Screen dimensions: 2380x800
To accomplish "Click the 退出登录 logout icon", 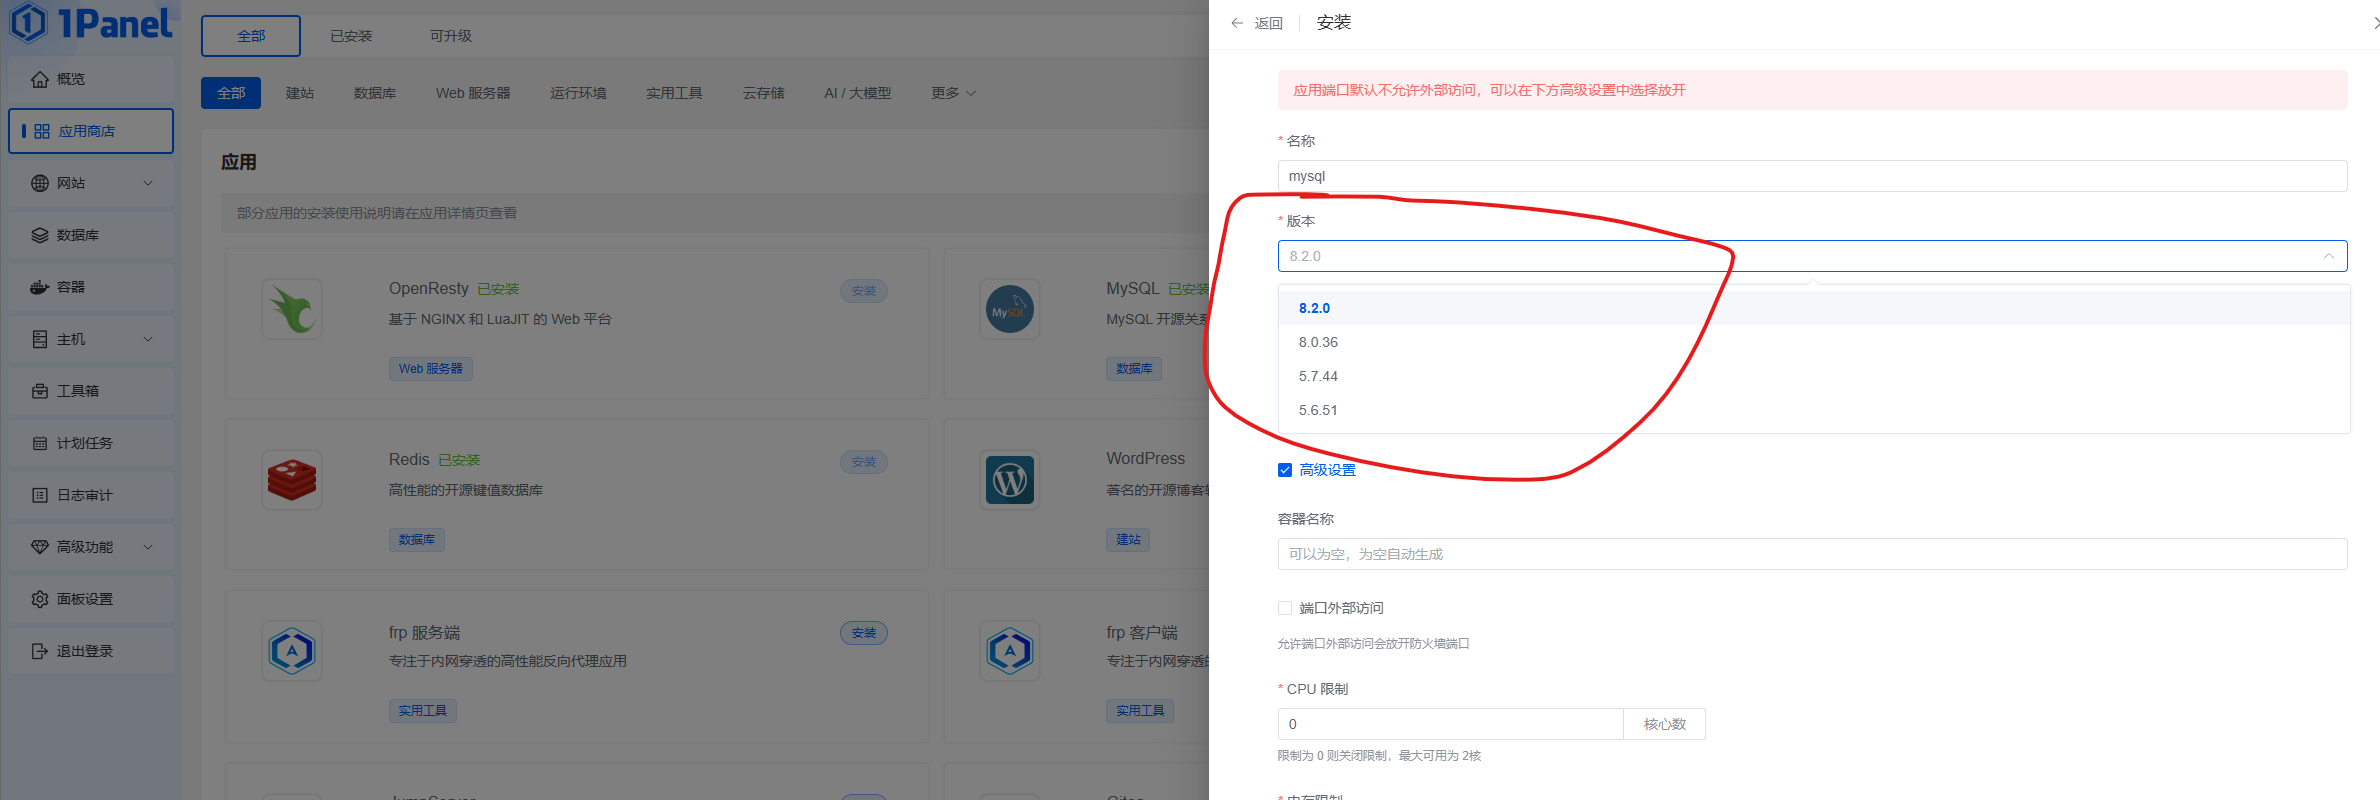I will pyautogui.click(x=40, y=651).
